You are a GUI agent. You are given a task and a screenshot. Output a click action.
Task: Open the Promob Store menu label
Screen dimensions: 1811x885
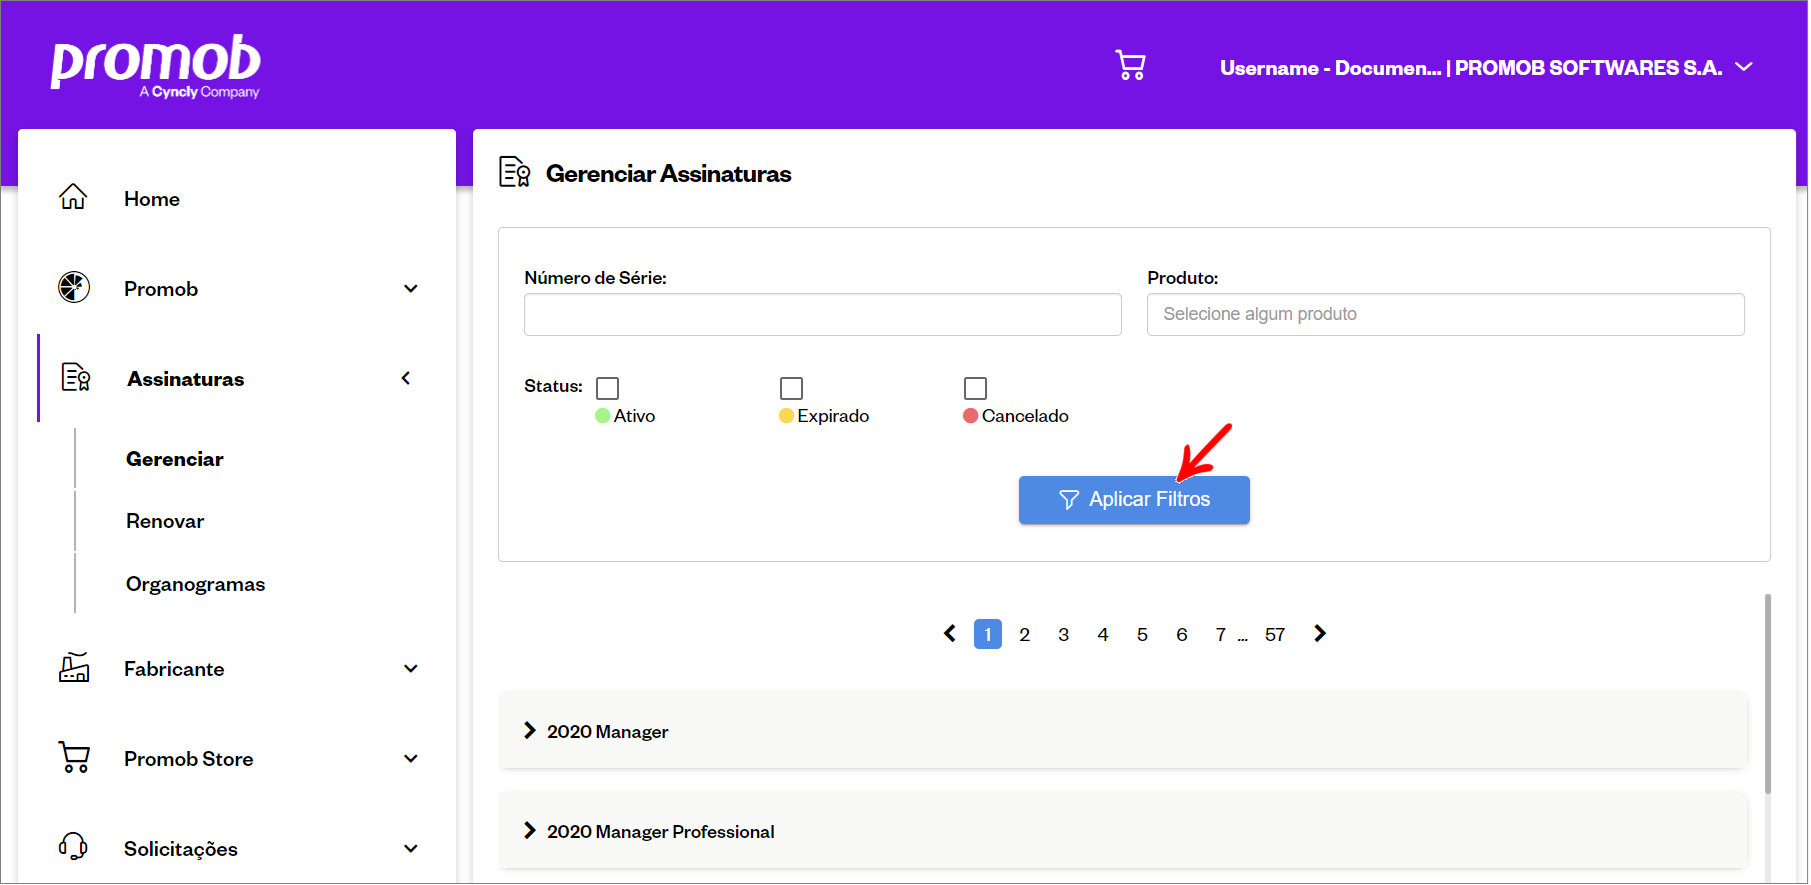(189, 759)
